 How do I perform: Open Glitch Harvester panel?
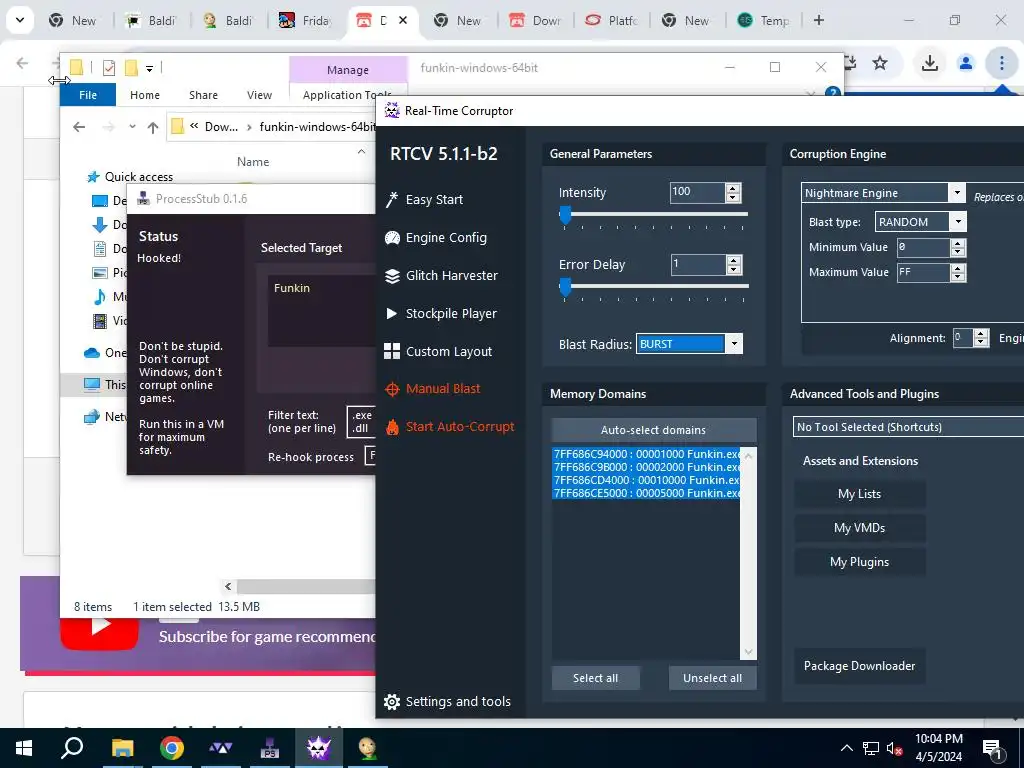coord(441,276)
